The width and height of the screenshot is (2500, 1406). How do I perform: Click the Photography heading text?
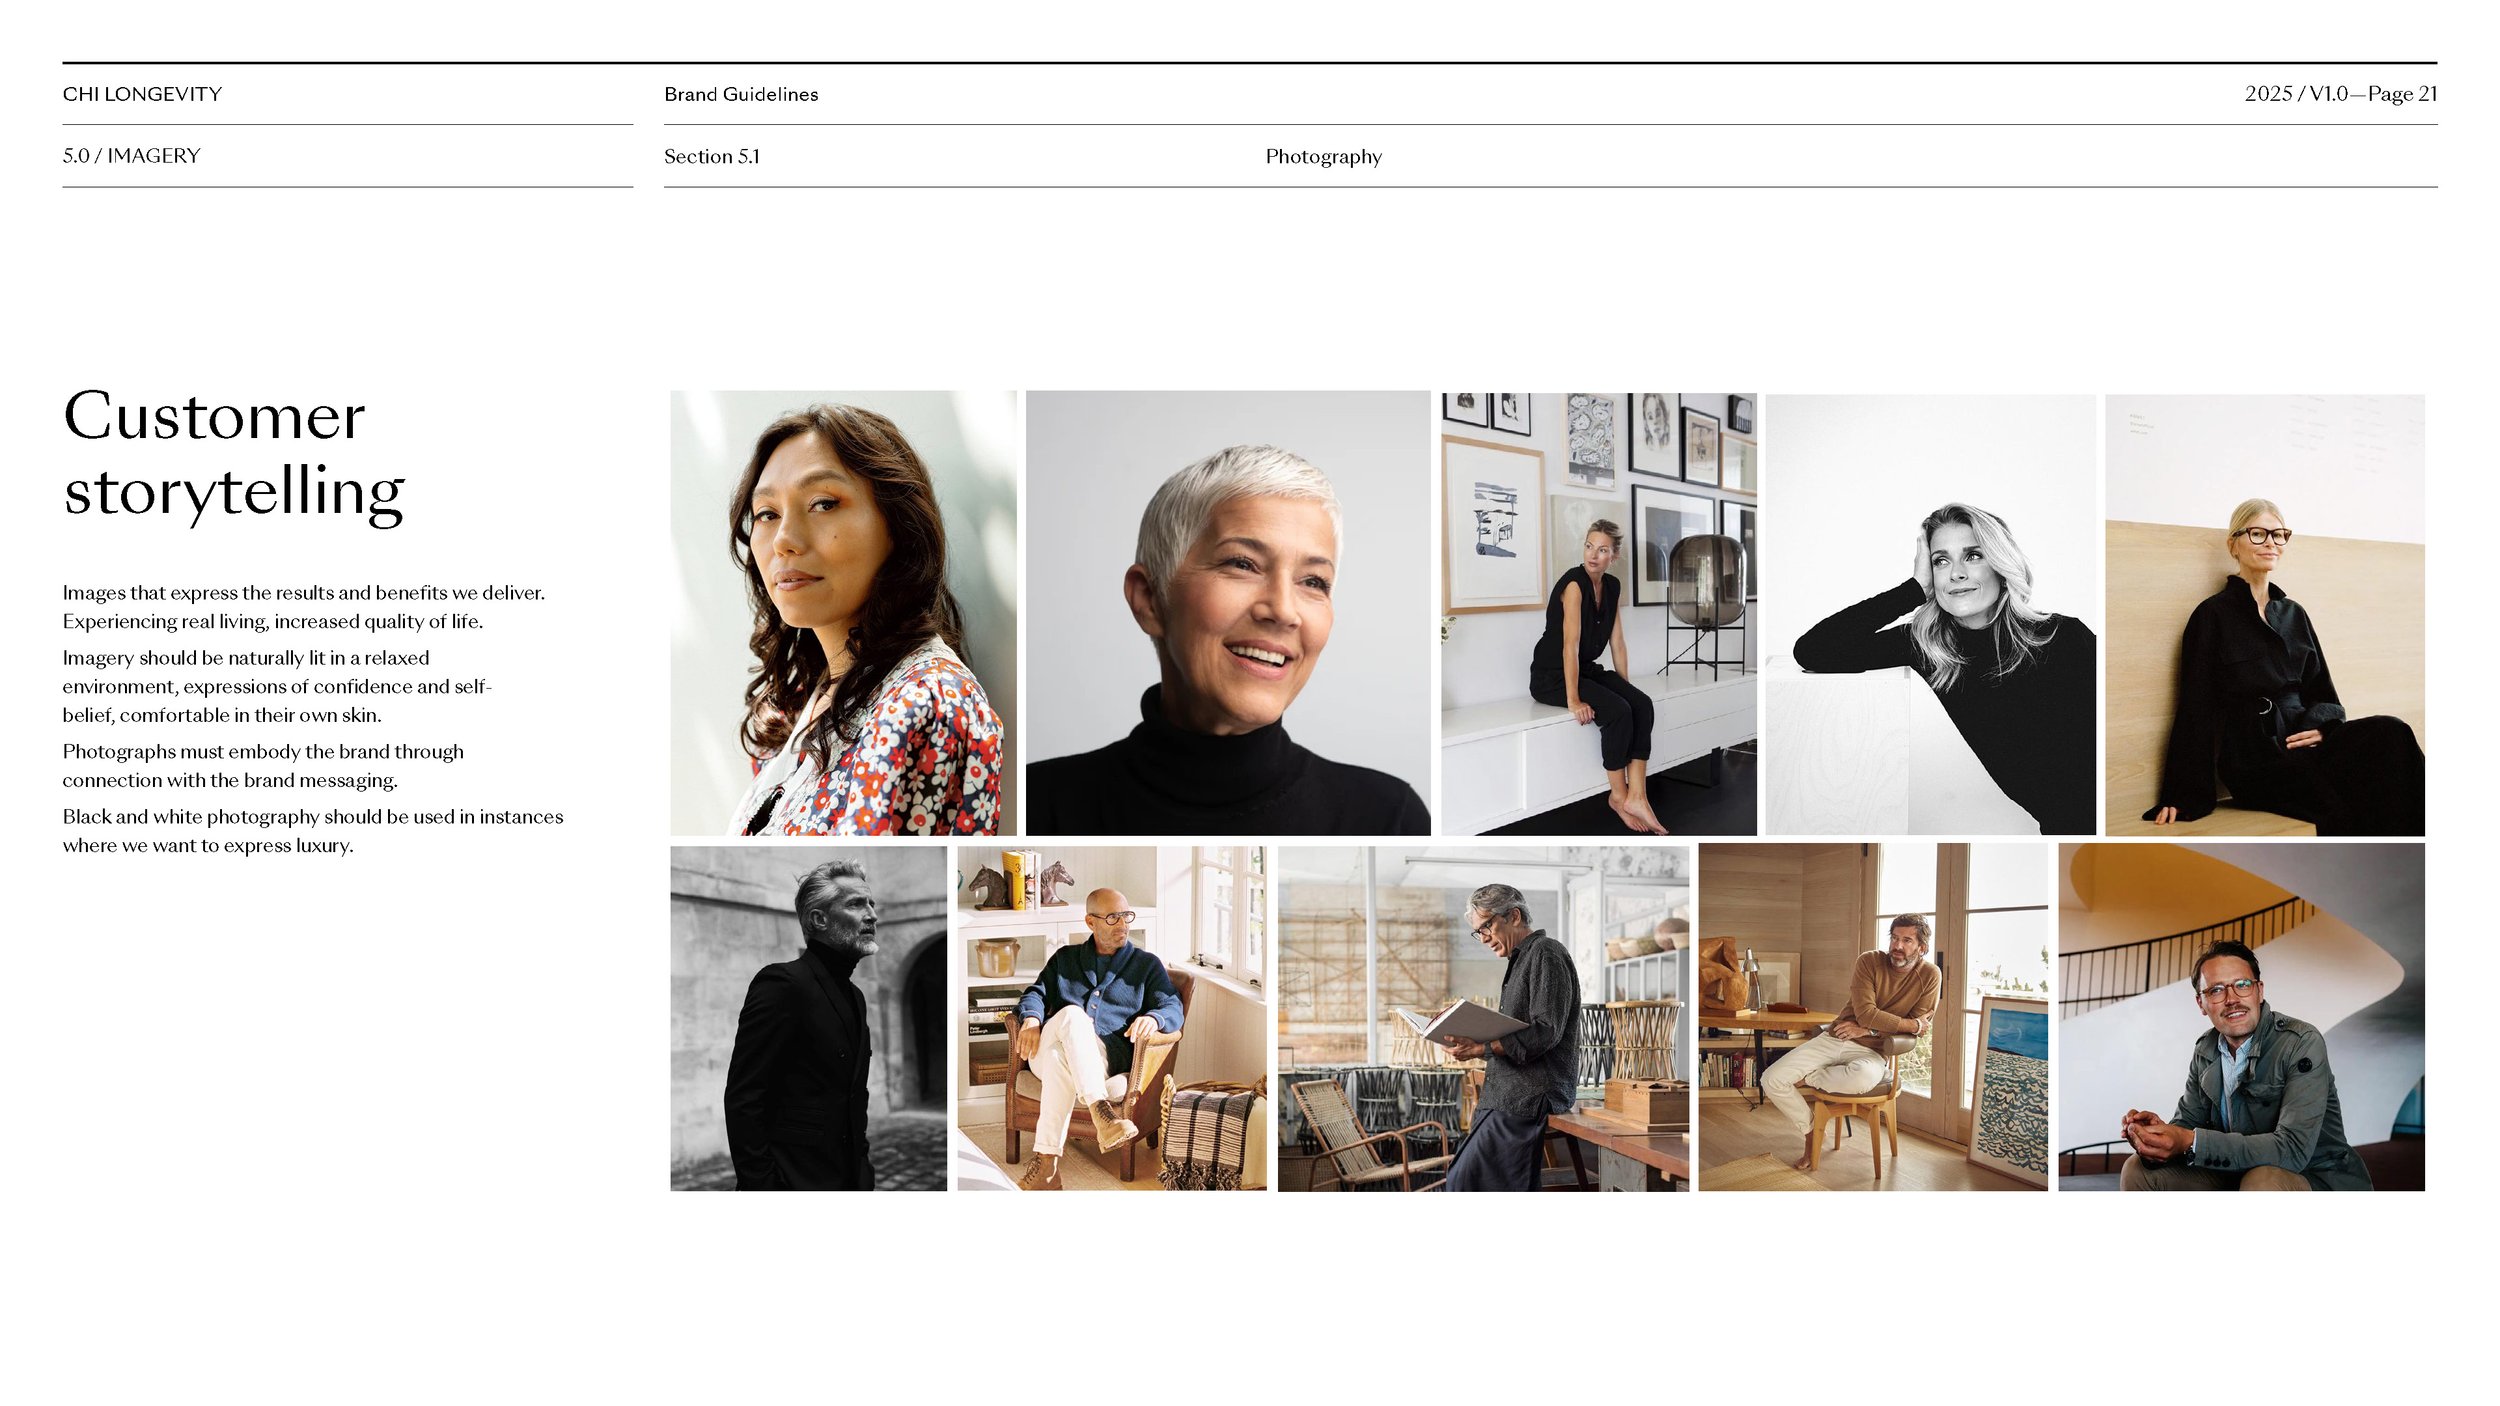tap(1323, 157)
